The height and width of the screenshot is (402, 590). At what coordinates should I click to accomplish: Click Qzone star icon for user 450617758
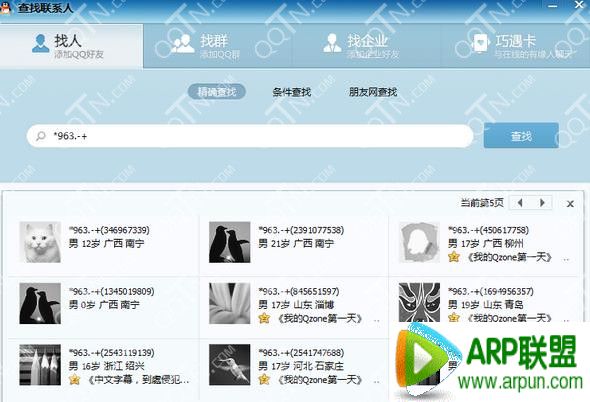(x=454, y=257)
